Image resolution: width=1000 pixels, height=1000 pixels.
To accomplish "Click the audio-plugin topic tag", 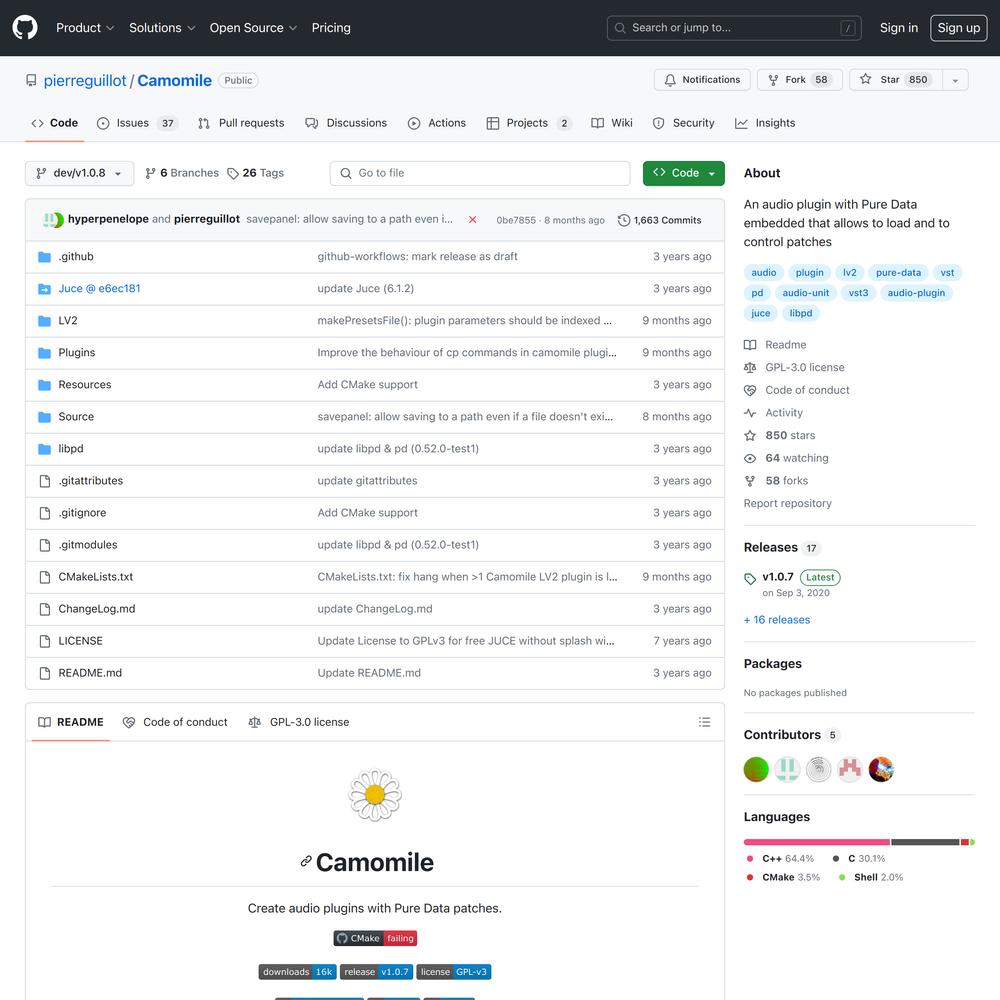I will tap(916, 293).
